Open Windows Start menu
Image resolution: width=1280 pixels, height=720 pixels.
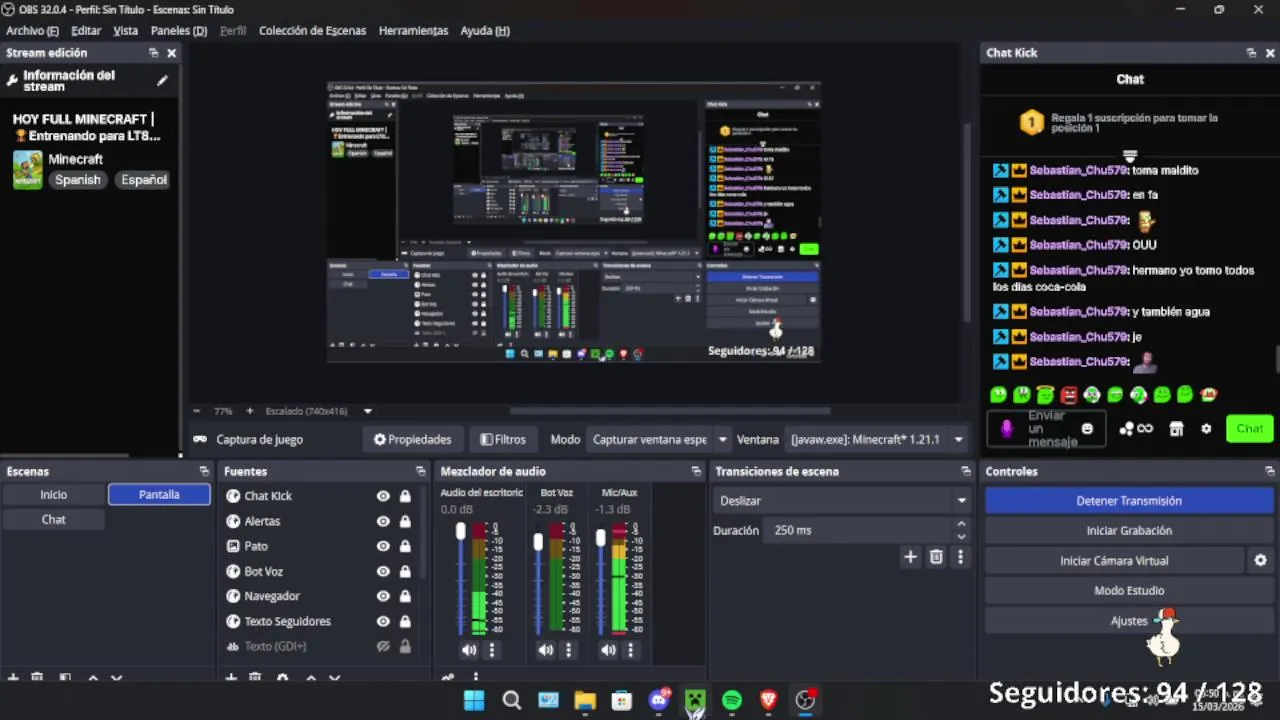click(474, 701)
